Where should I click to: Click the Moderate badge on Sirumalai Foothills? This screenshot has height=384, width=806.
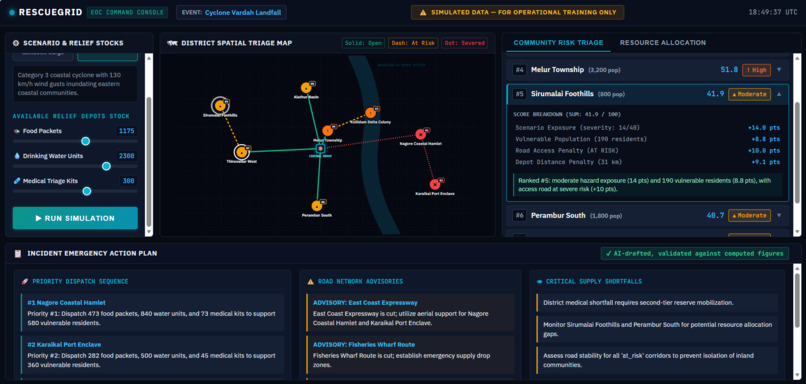[x=749, y=94]
